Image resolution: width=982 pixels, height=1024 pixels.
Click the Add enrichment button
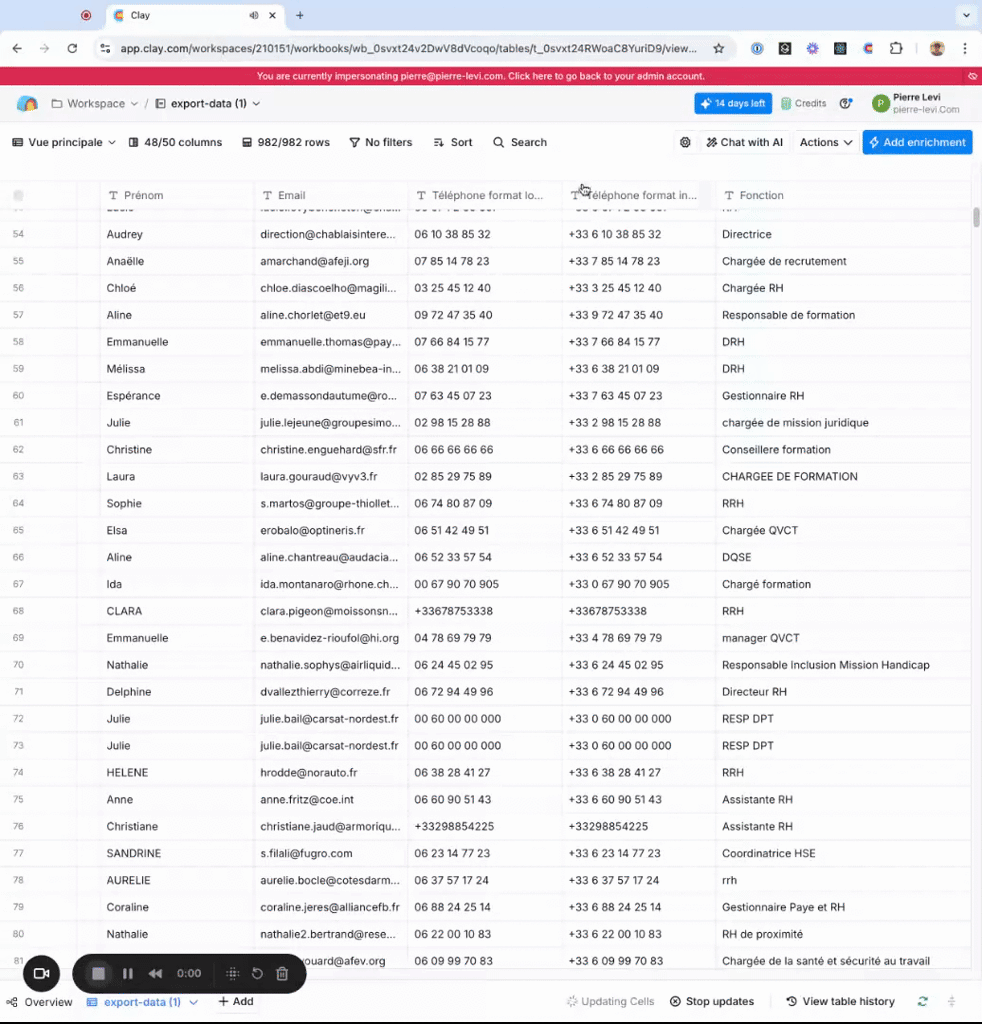917,143
